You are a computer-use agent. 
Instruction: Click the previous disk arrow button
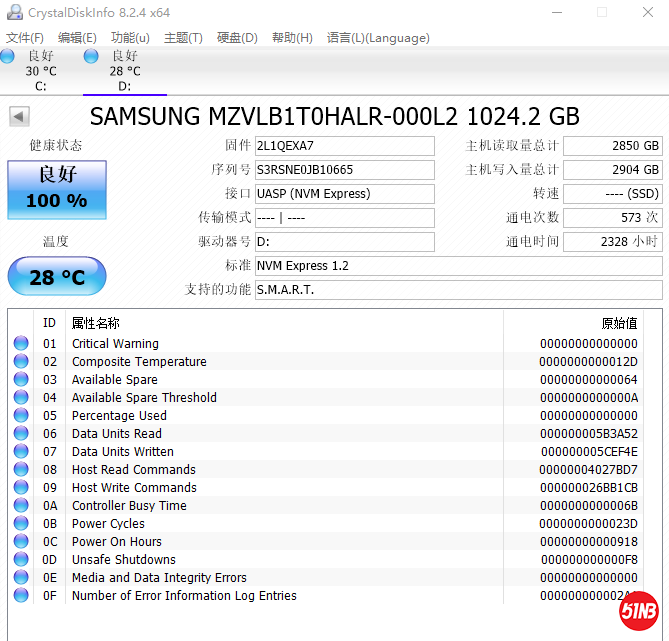[x=19, y=117]
